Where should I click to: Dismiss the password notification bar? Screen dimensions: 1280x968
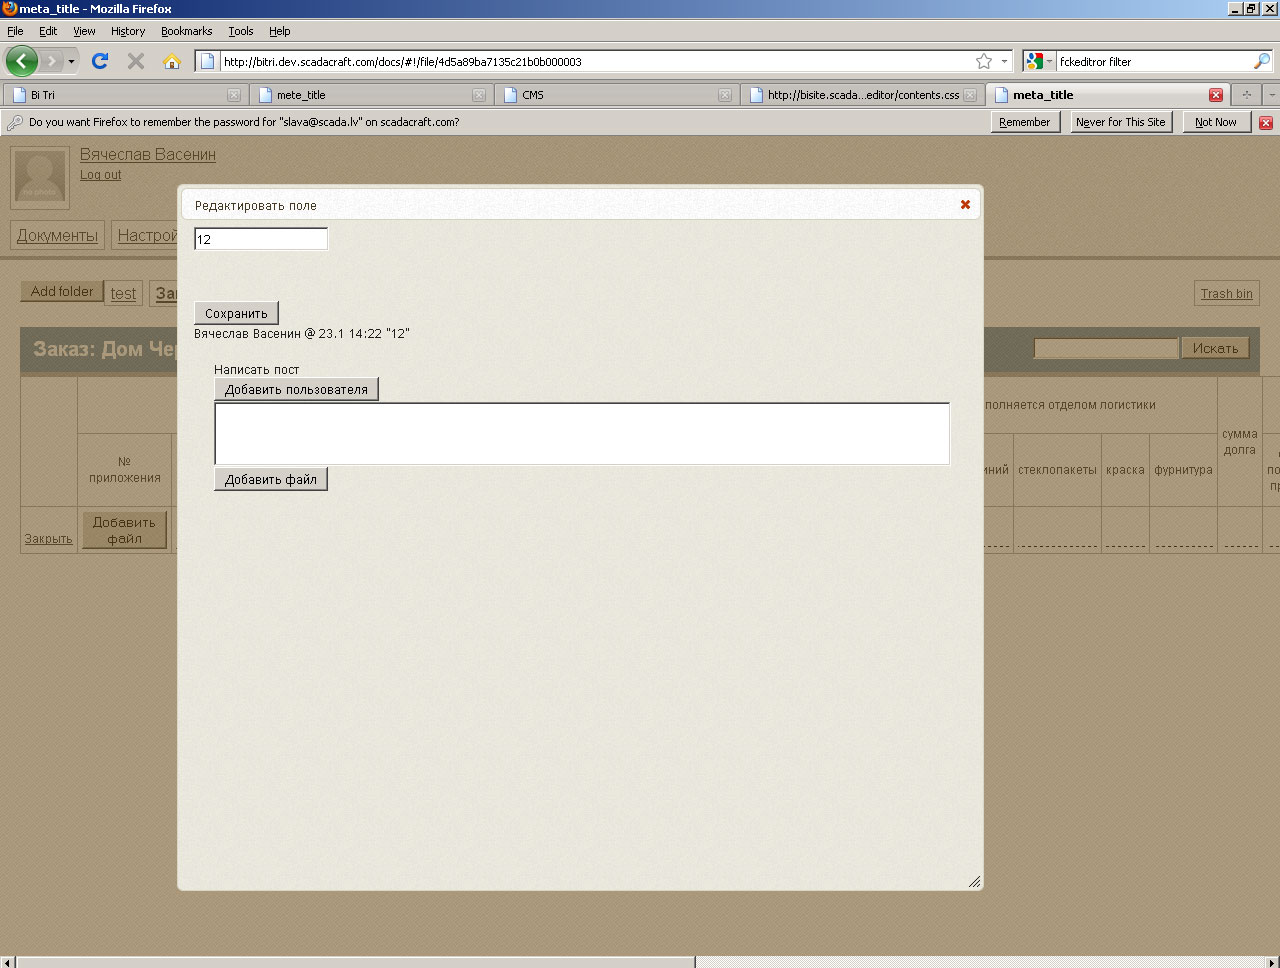click(x=1265, y=122)
